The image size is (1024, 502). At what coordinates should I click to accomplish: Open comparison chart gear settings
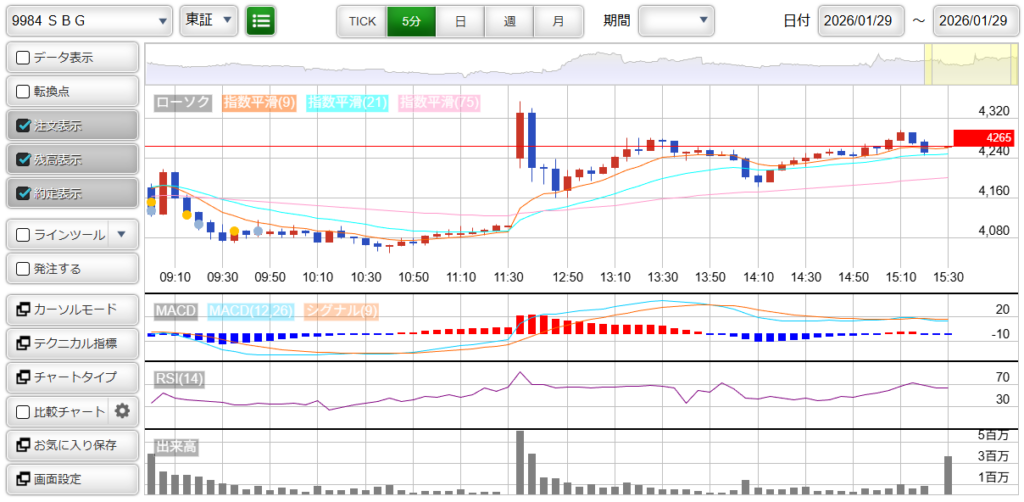(x=123, y=411)
